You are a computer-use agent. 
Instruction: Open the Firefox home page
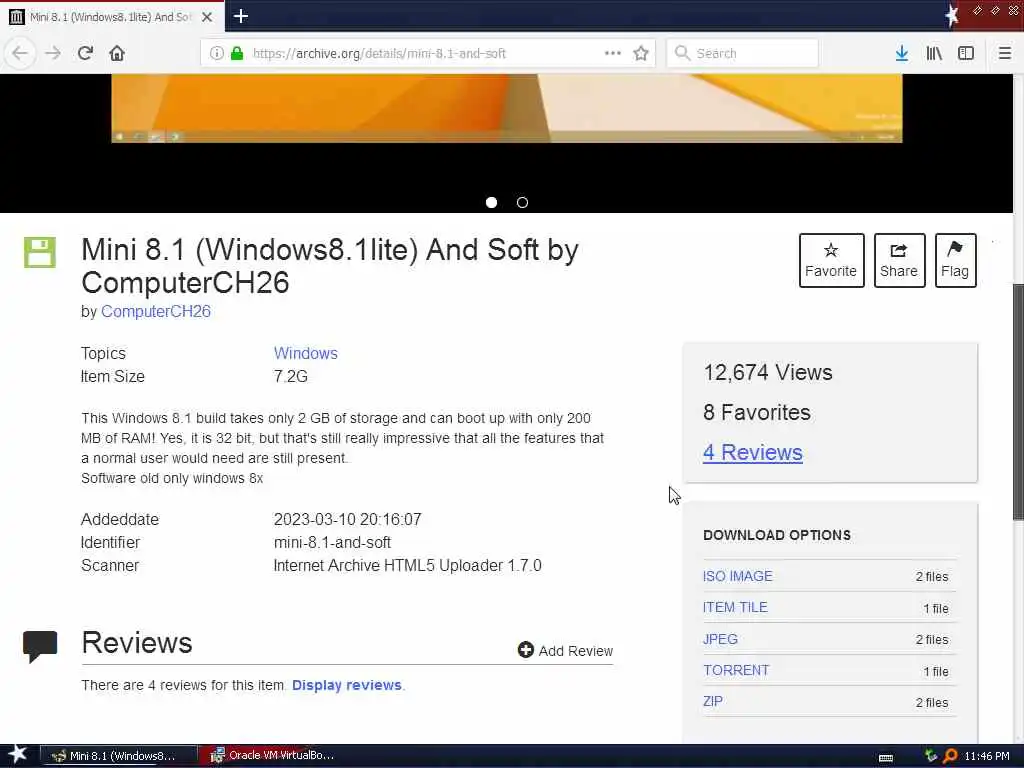point(117,53)
